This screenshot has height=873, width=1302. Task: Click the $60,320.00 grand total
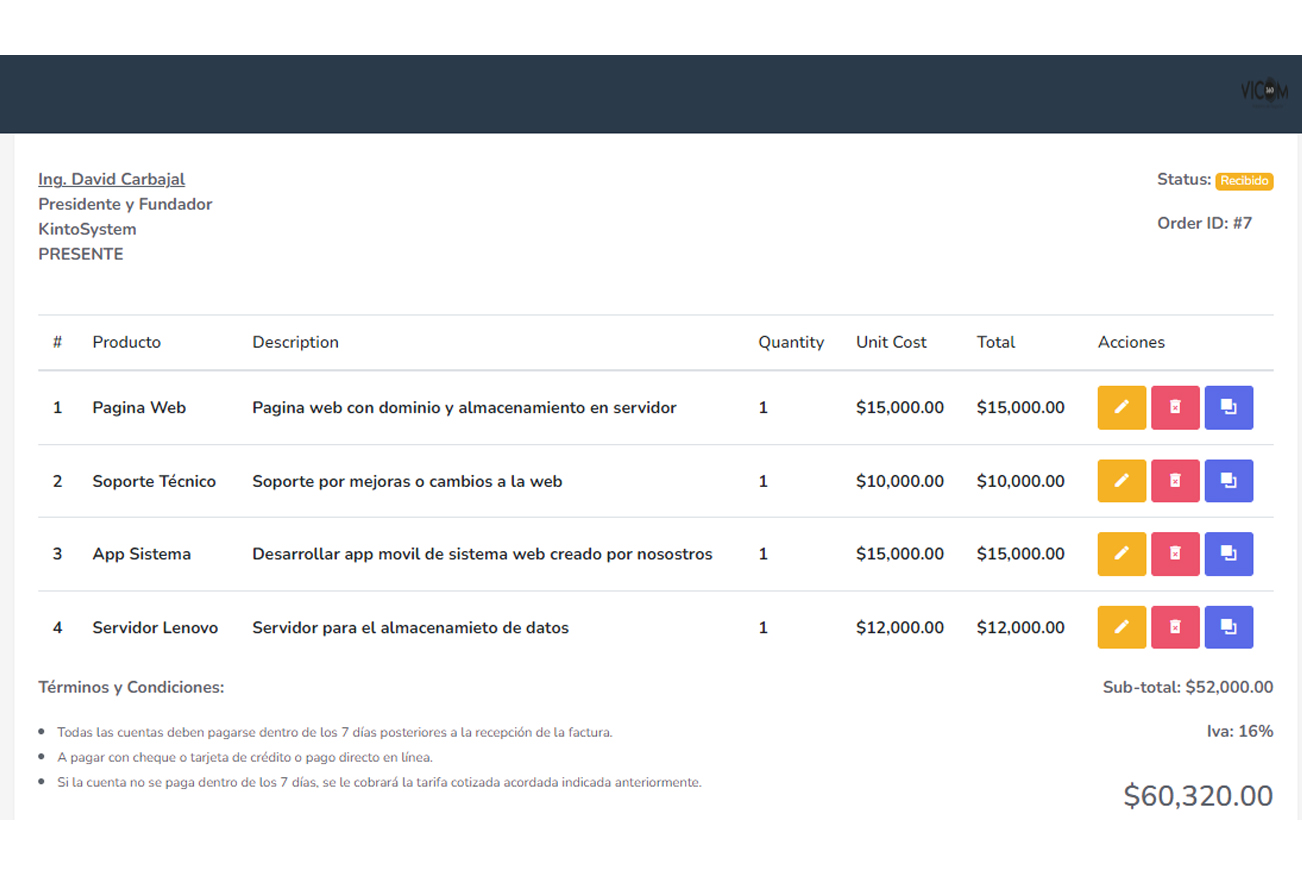(1197, 796)
